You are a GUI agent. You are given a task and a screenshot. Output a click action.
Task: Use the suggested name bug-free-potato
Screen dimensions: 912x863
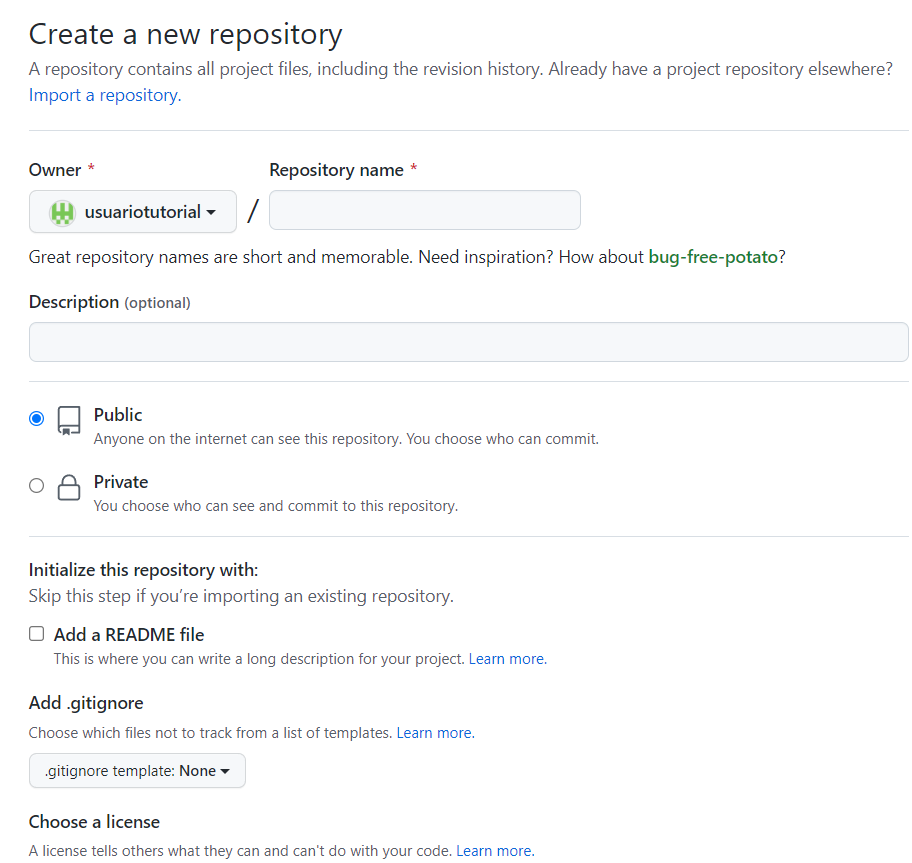pos(712,257)
